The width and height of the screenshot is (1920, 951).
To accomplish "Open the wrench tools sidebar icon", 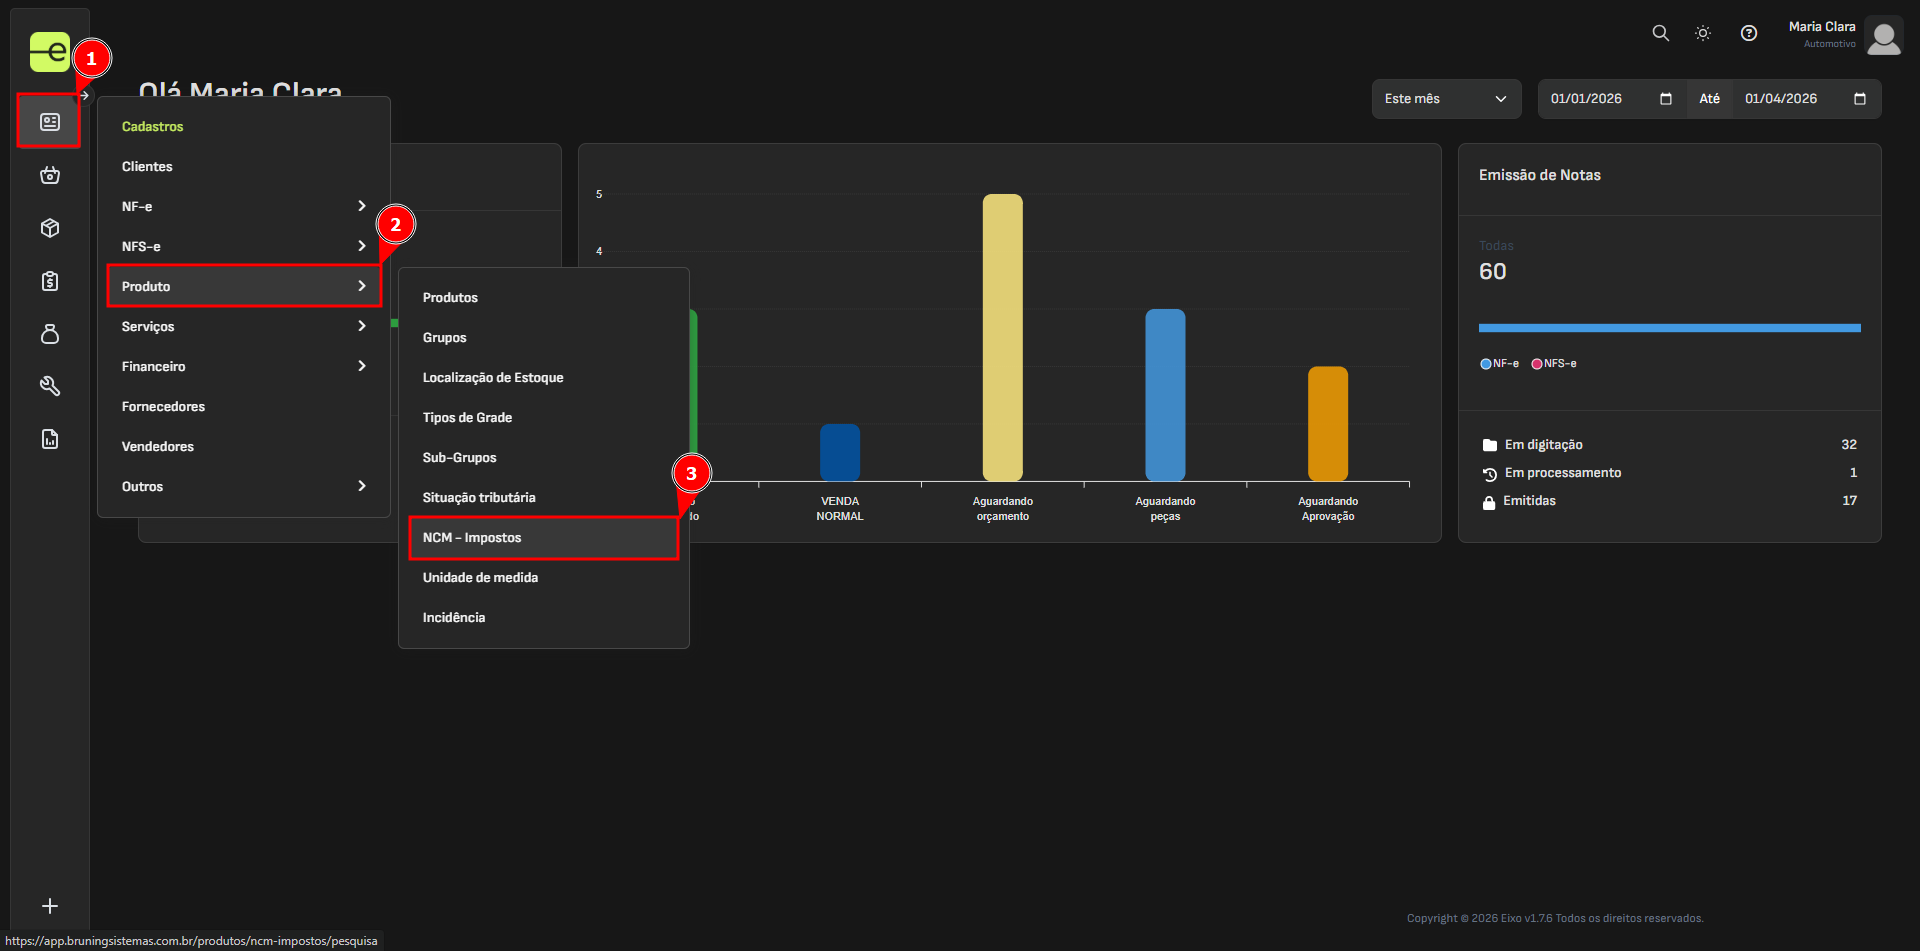I will click(49, 386).
